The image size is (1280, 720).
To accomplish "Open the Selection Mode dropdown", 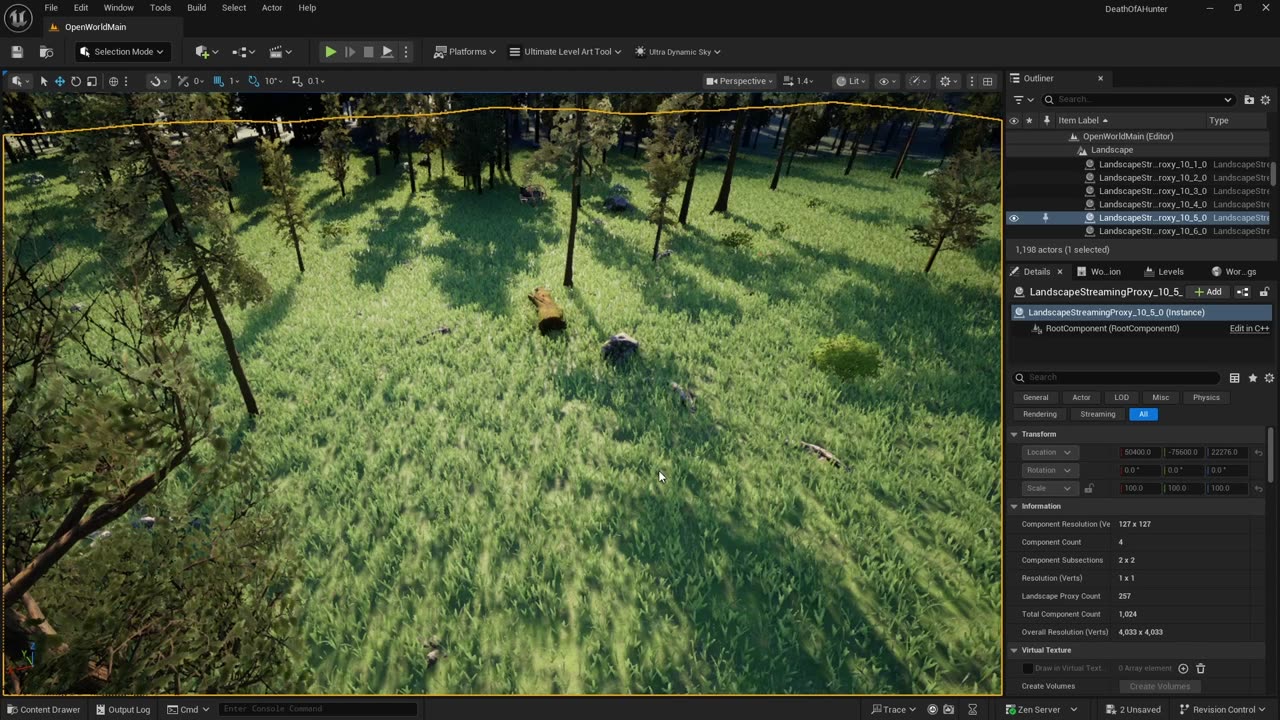I will tap(122, 52).
